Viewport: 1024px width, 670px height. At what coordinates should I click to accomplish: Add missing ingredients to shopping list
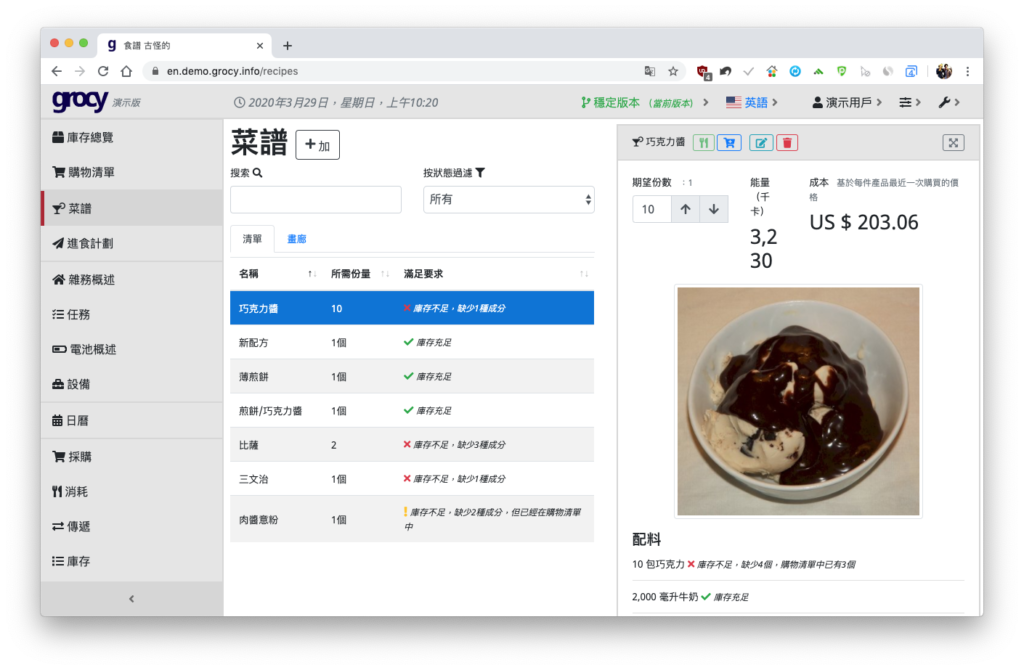729,142
